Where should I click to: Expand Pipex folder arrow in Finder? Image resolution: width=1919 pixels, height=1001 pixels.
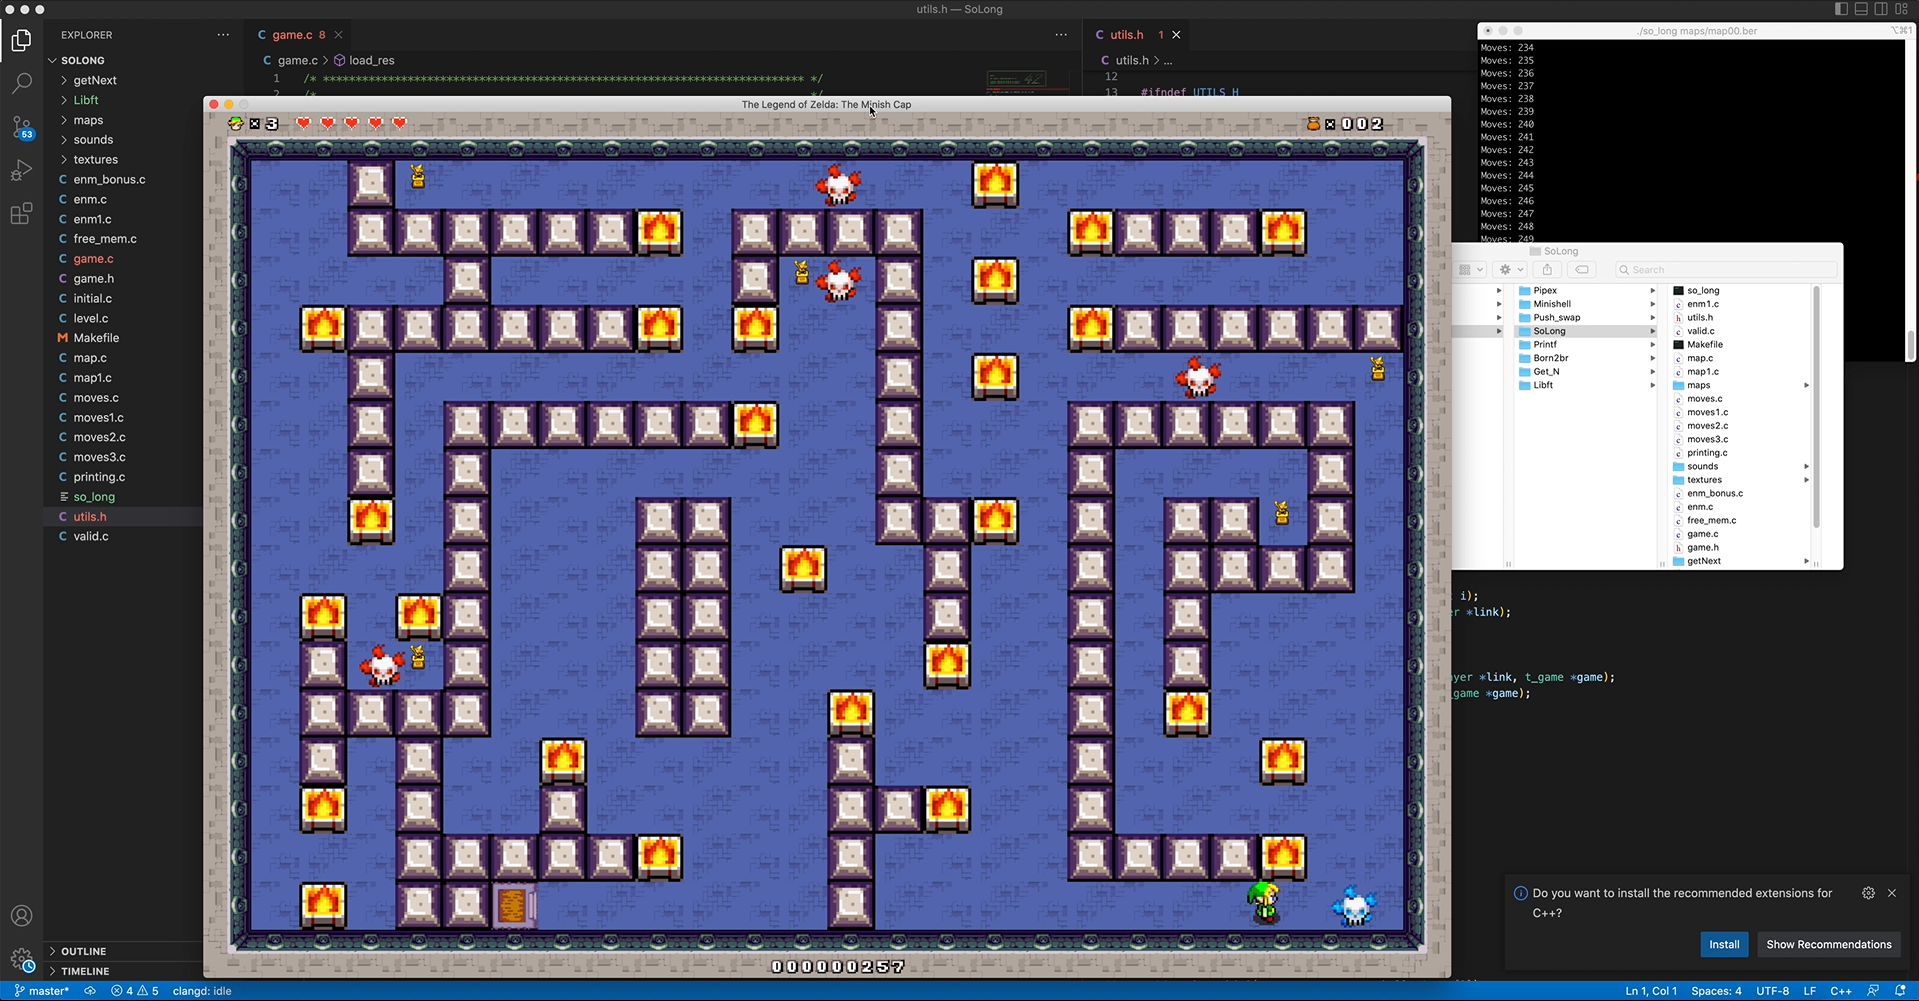(x=1652, y=291)
